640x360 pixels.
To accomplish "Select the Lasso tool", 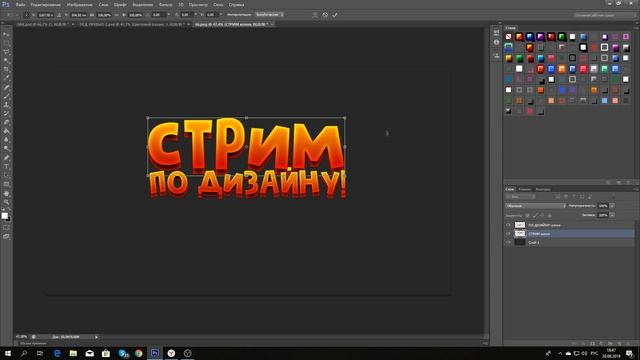I will pyautogui.click(x=6, y=52).
